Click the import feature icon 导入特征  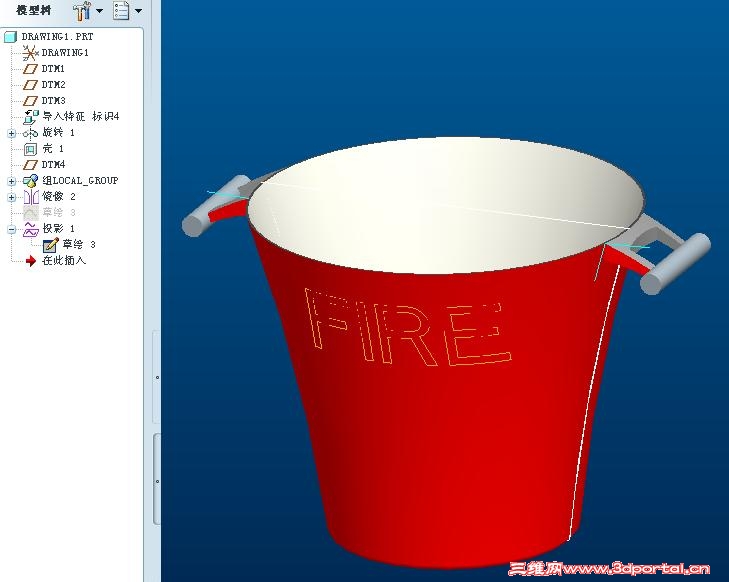point(31,117)
